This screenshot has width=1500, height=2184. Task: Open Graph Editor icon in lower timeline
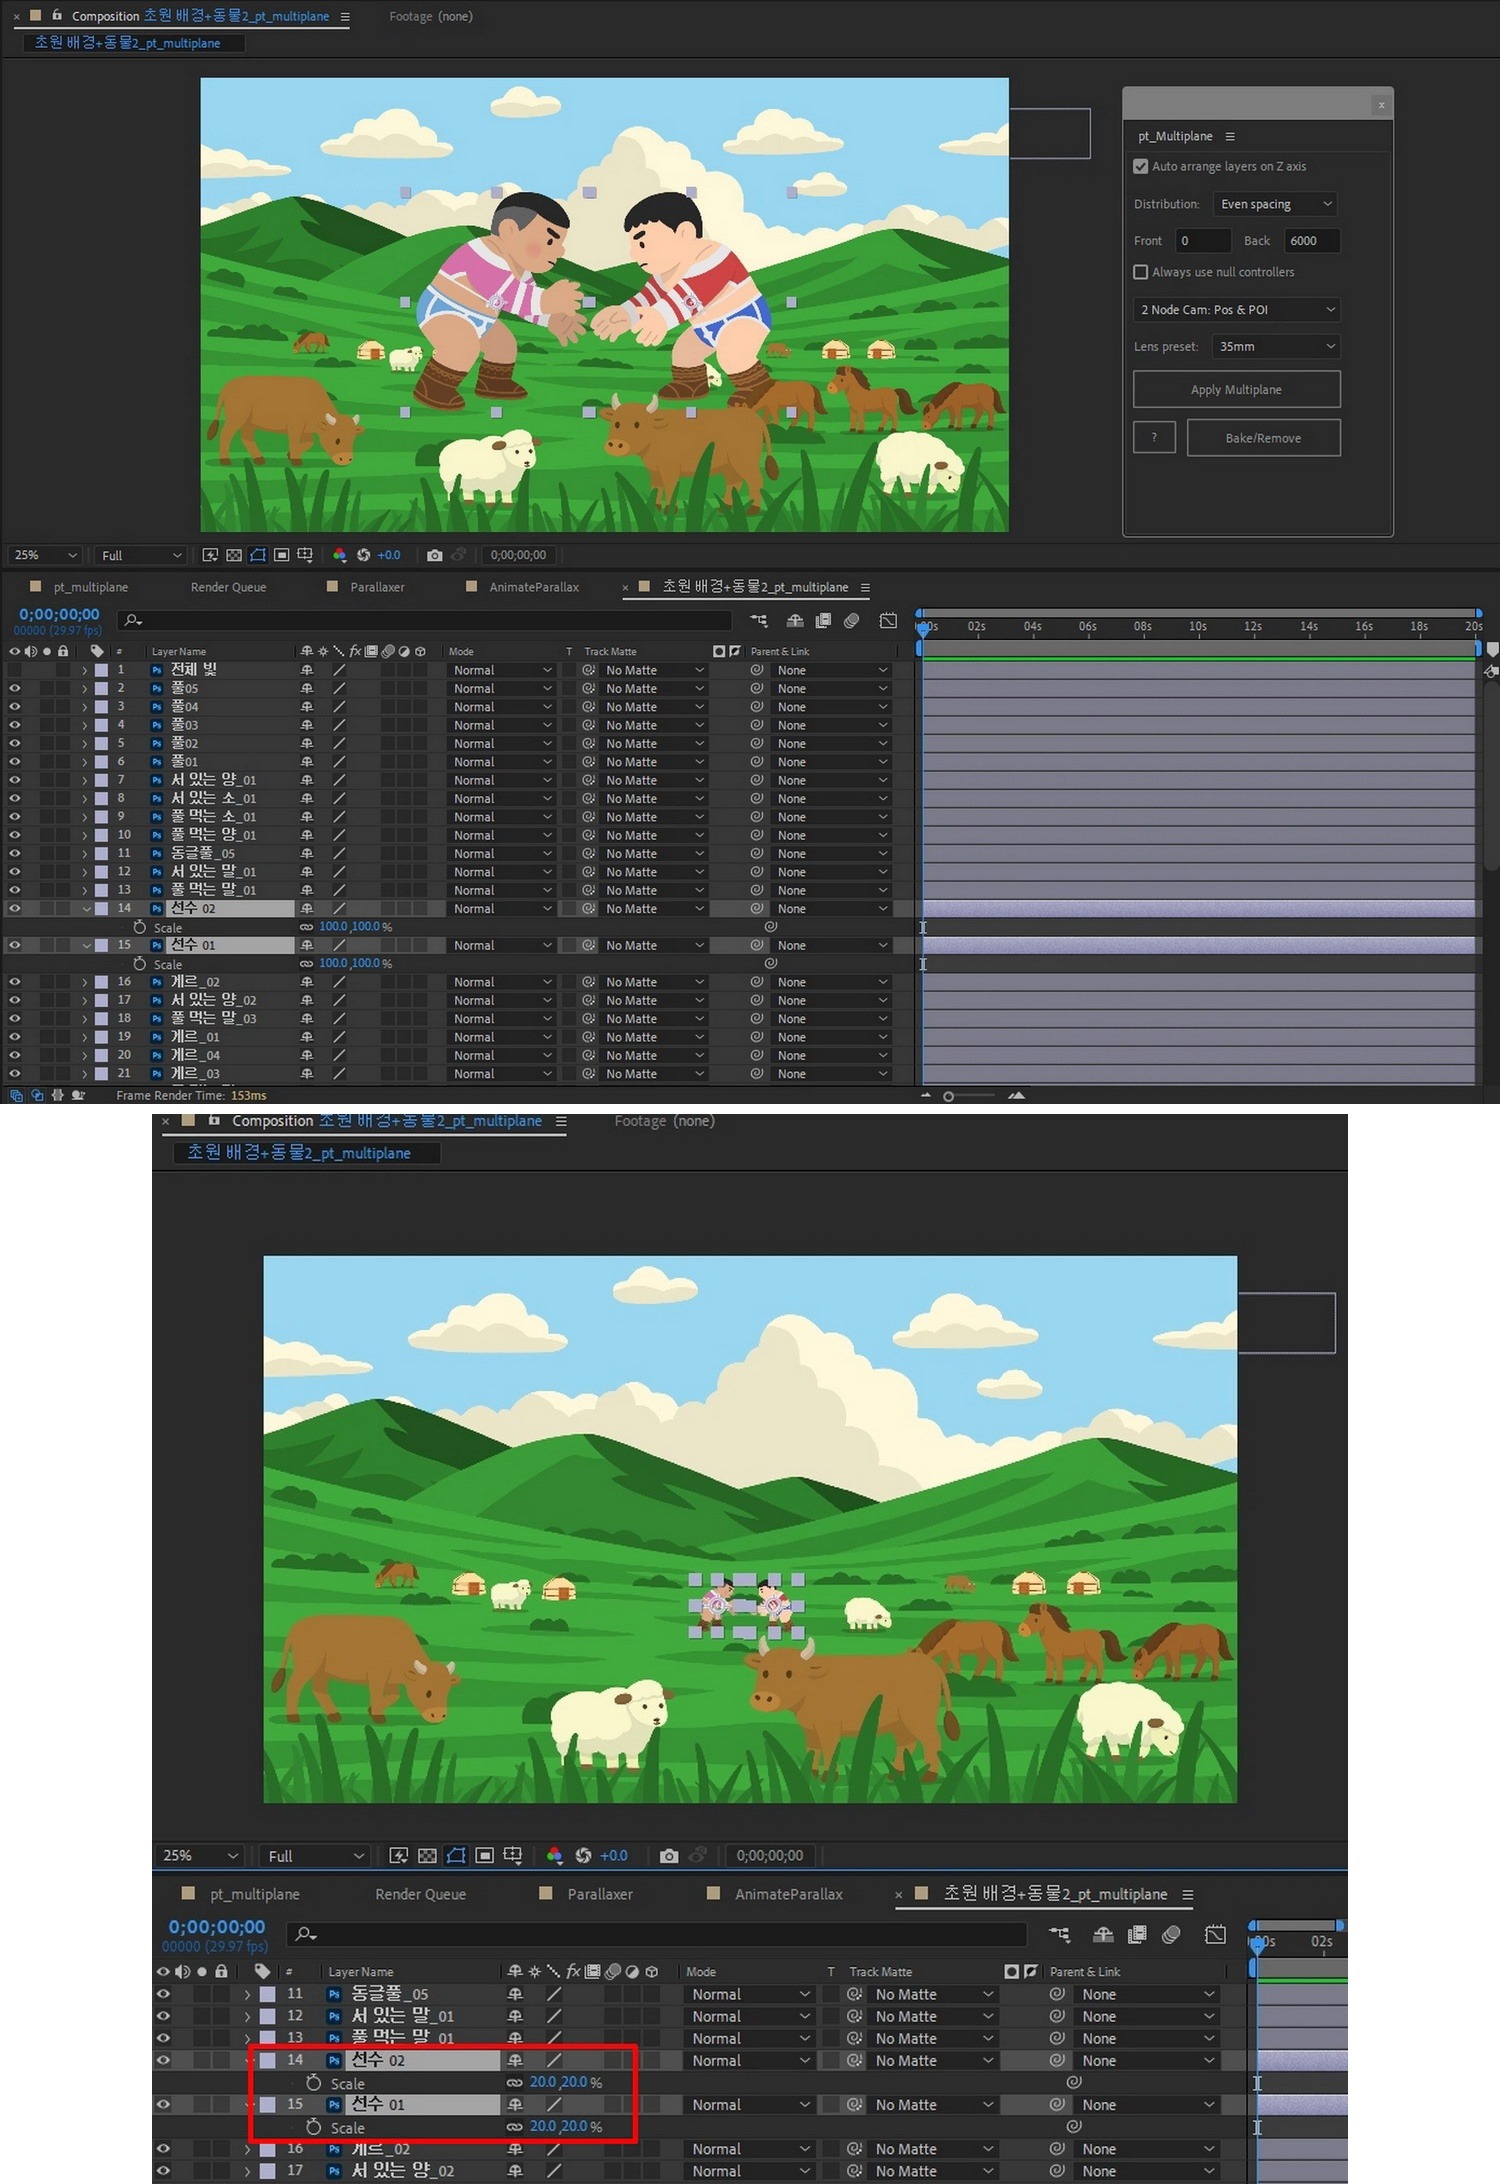click(x=1215, y=1934)
